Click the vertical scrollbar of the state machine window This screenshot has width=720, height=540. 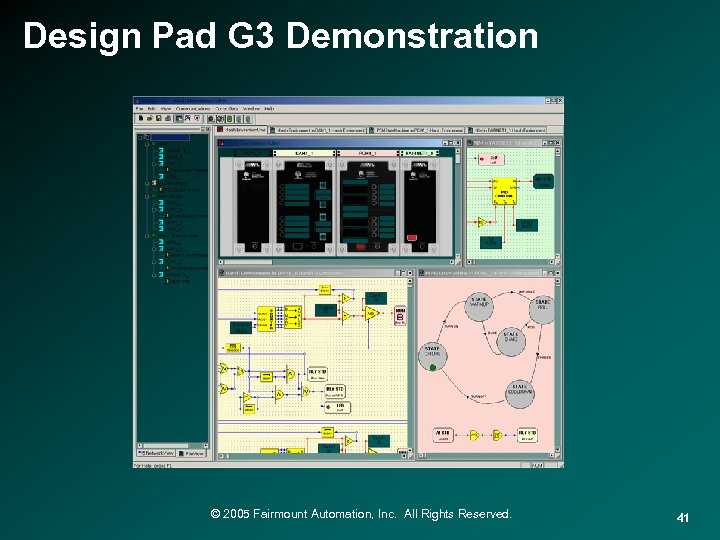click(557, 366)
